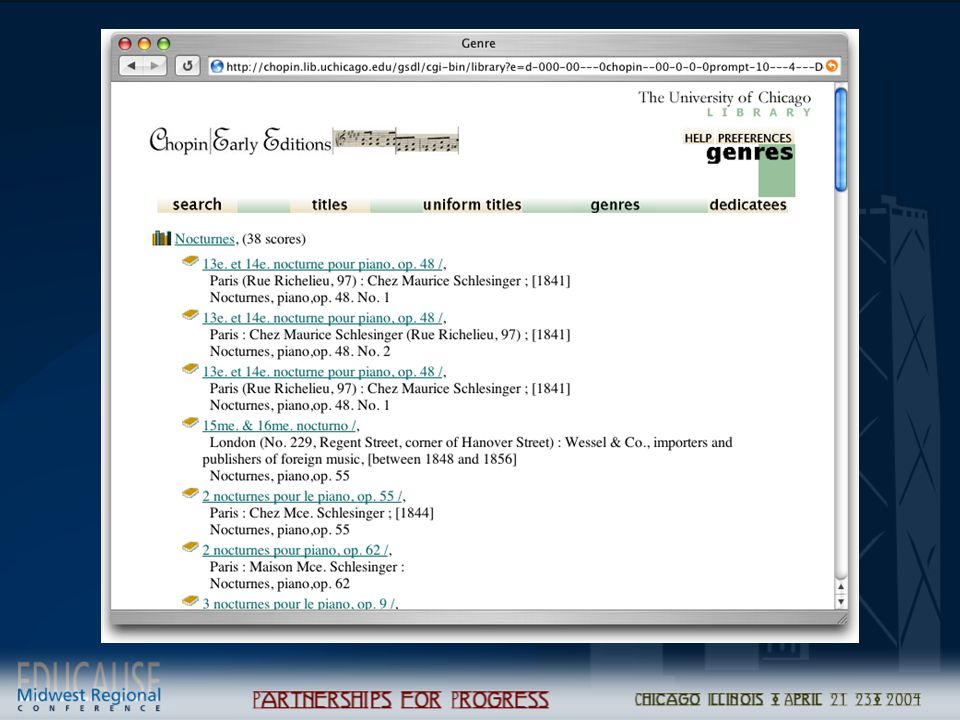Open 15me. & 16me. nocturno link
The height and width of the screenshot is (720, 960).
280,426
